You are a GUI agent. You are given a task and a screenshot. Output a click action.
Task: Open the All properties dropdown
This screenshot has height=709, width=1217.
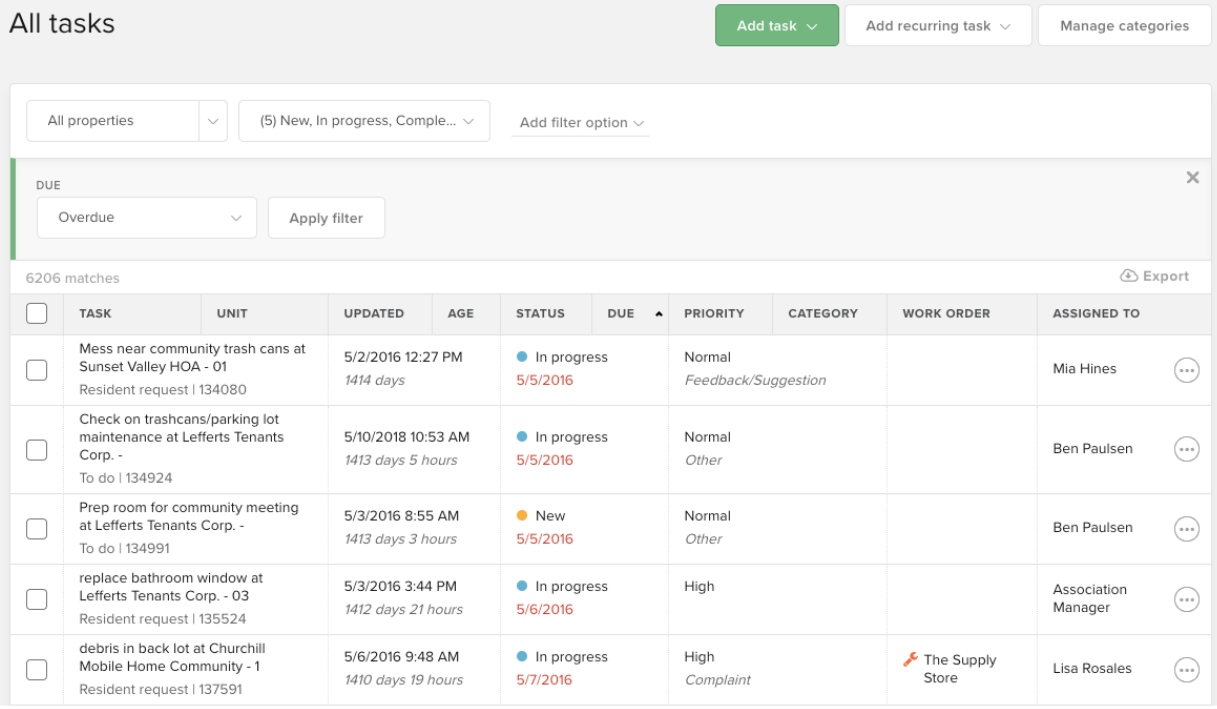click(126, 120)
